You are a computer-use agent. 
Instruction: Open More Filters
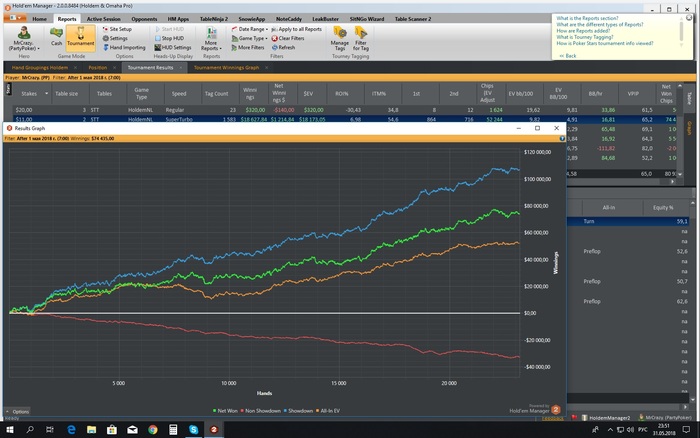pos(248,47)
